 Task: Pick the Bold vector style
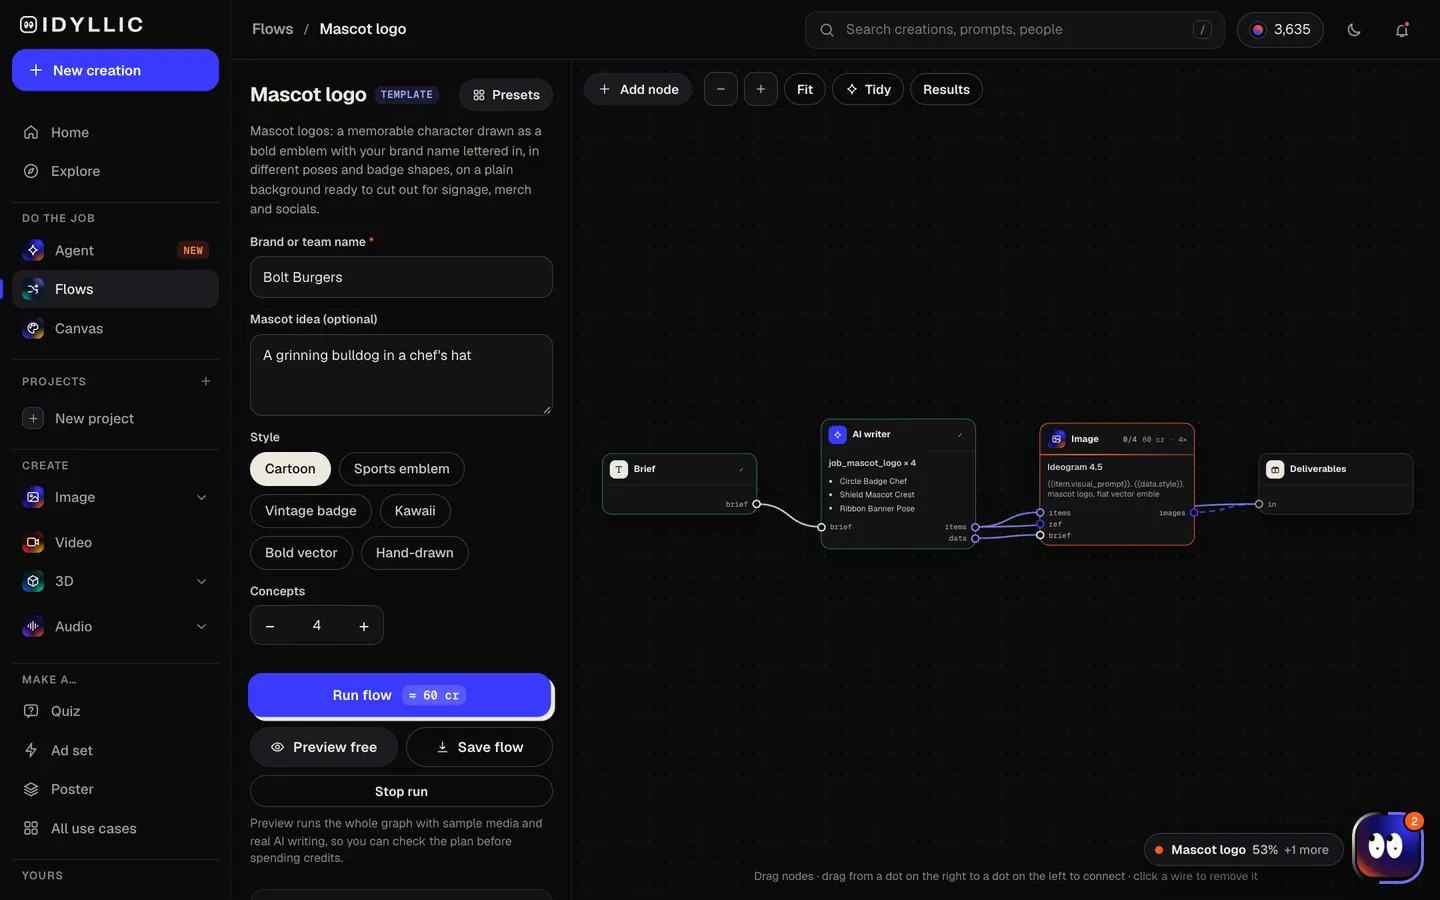point(301,553)
